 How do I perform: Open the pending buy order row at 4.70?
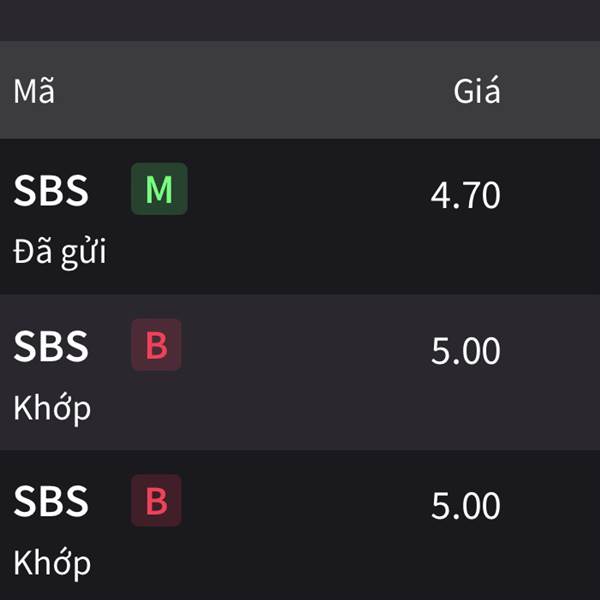pyautogui.click(x=300, y=217)
